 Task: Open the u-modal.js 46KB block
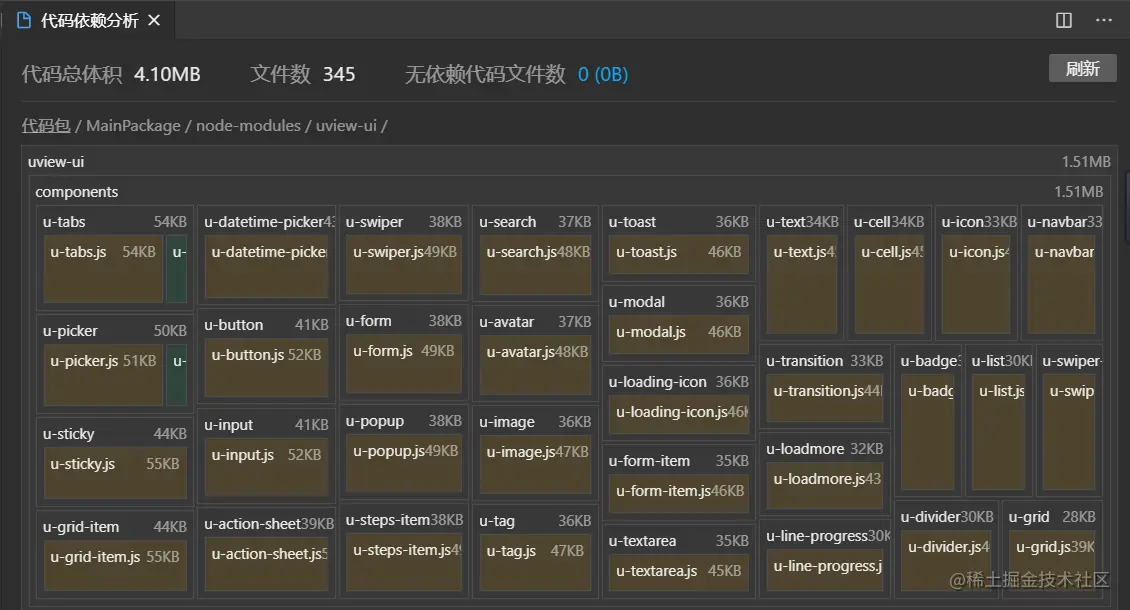pos(679,335)
